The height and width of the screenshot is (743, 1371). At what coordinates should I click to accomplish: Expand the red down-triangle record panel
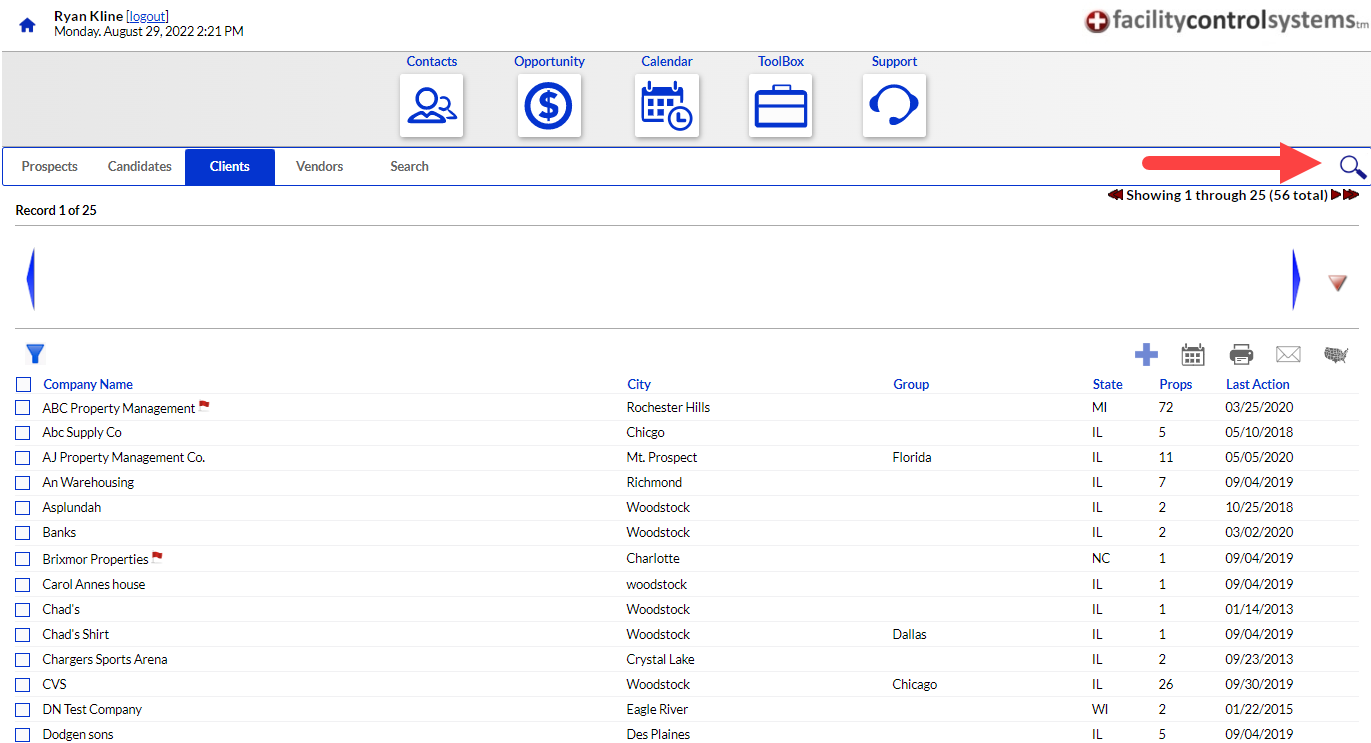[x=1338, y=283]
